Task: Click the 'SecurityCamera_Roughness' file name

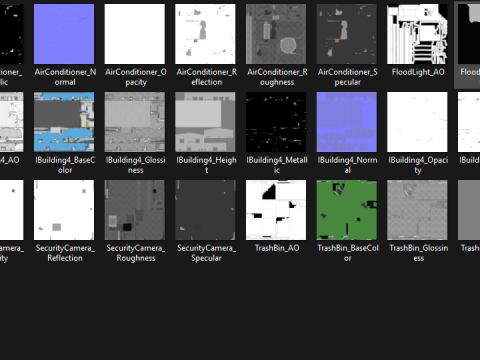Action: (136, 253)
